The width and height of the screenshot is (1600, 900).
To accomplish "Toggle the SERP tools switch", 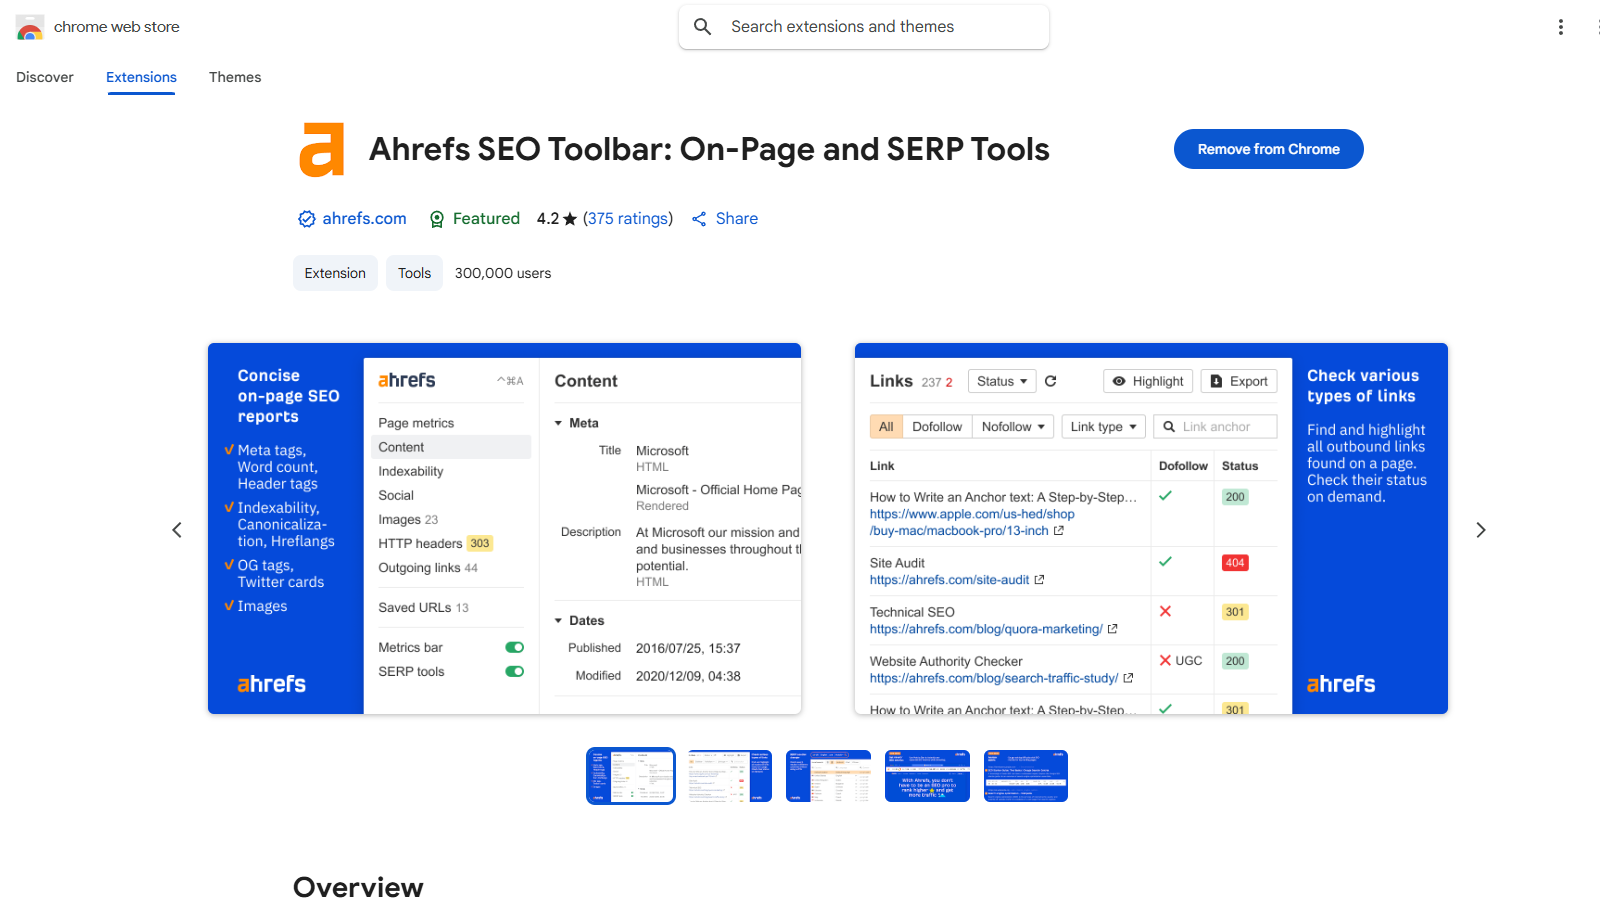I will point(514,671).
